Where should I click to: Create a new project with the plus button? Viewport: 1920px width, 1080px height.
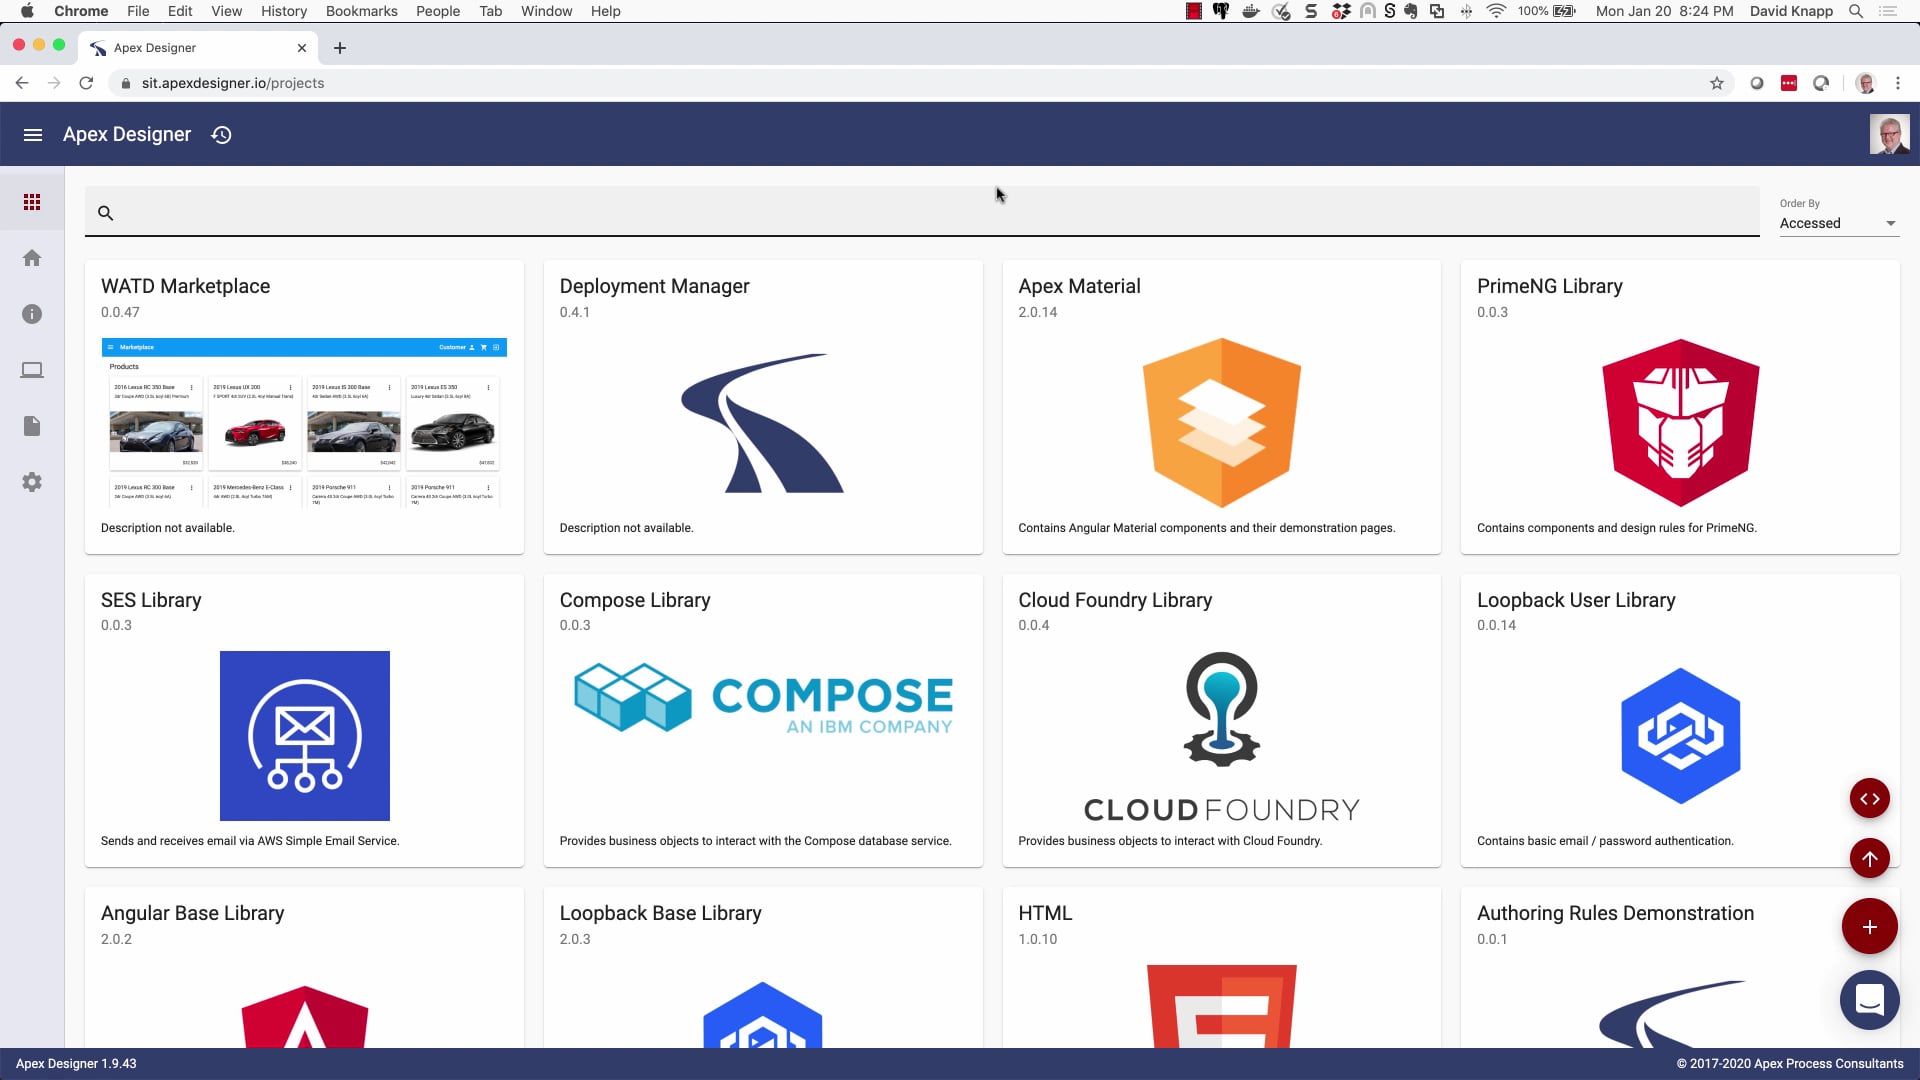(x=1869, y=926)
